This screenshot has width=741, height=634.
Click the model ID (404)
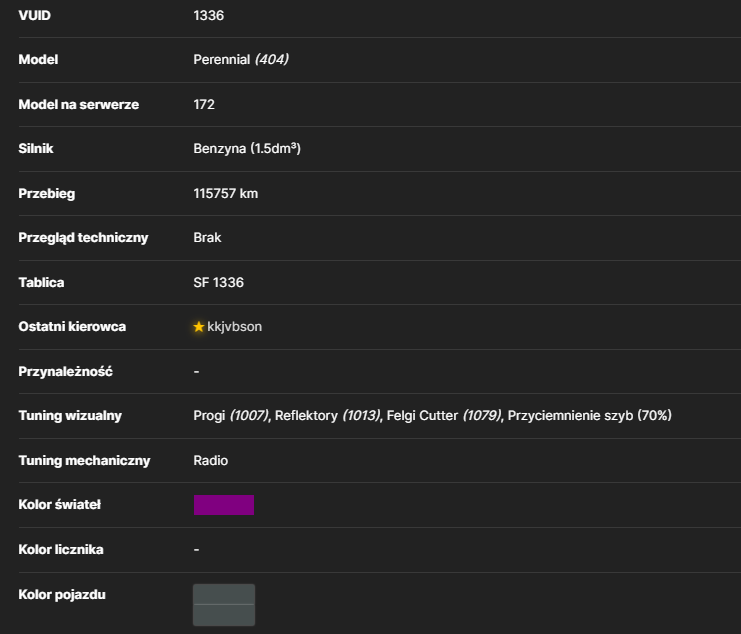coord(272,60)
